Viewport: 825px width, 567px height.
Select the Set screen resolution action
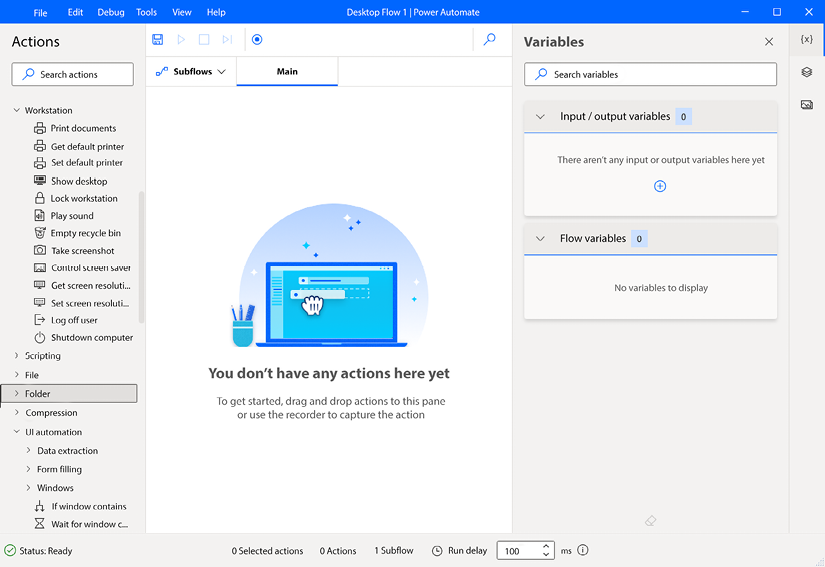pos(82,303)
